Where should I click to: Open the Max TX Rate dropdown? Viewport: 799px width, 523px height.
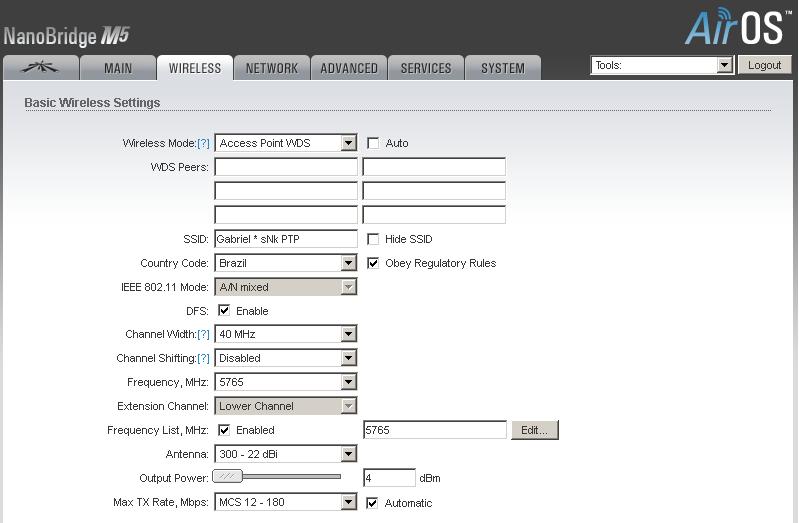[x=285, y=502]
